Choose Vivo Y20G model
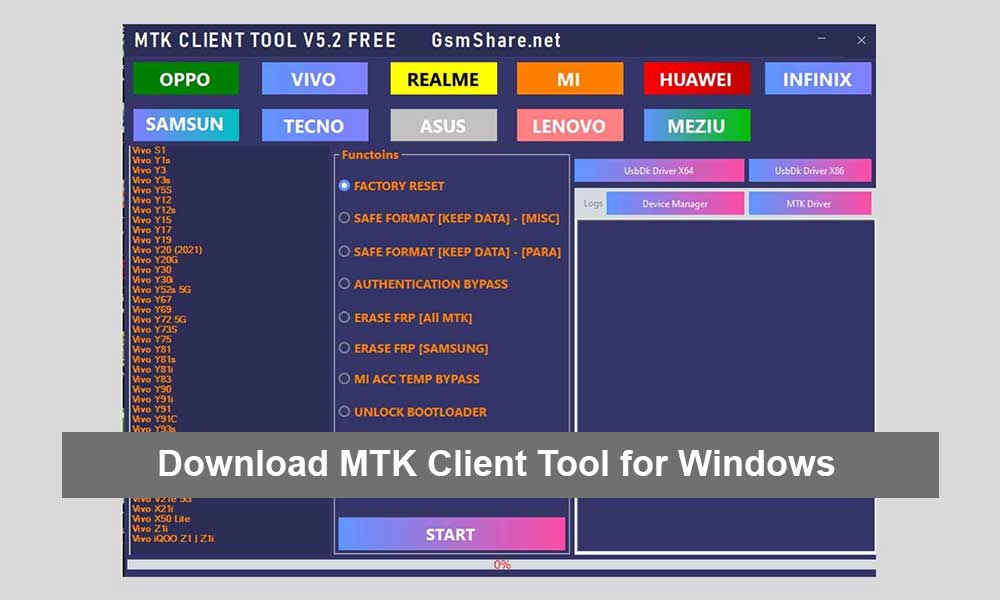The image size is (1000, 600). tap(155, 260)
